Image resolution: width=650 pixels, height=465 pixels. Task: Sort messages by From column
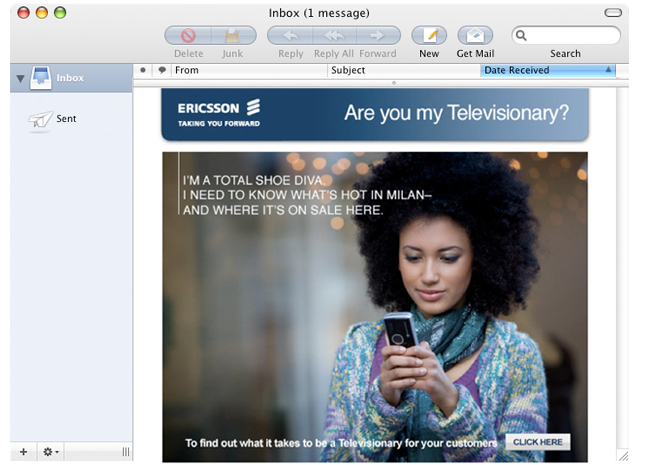(x=250, y=70)
